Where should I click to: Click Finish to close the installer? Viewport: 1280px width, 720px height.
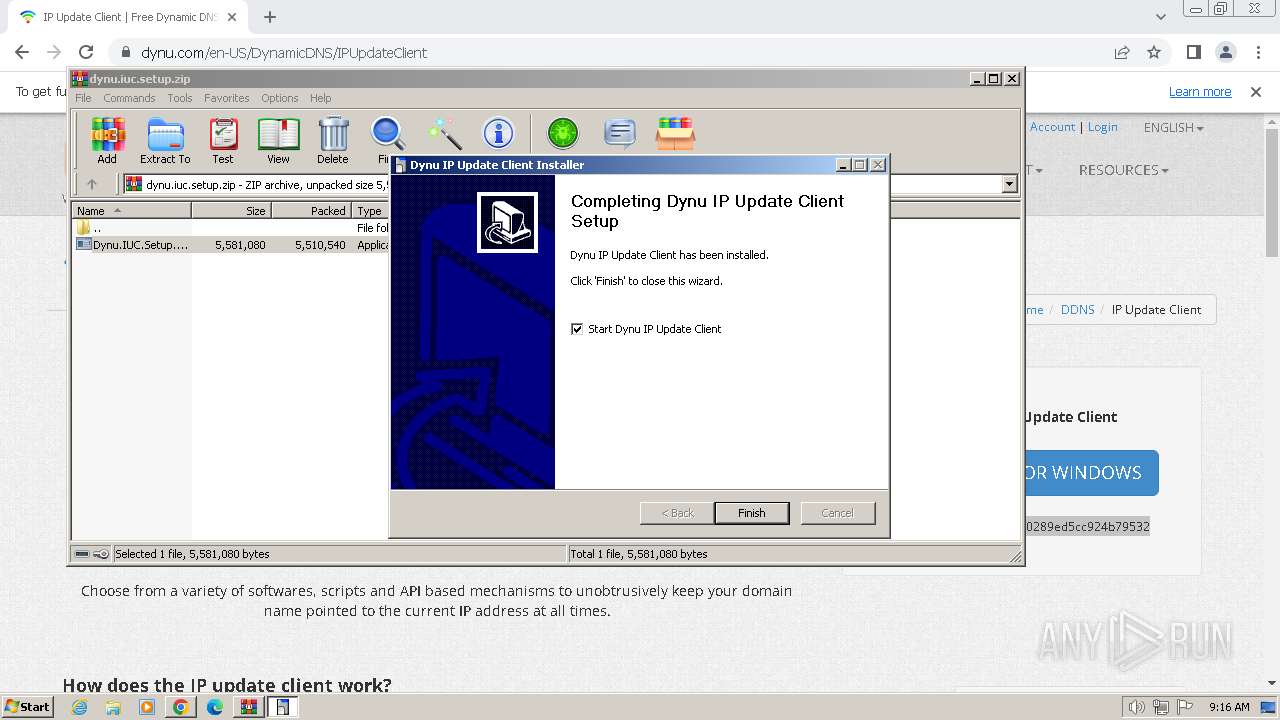[752, 513]
